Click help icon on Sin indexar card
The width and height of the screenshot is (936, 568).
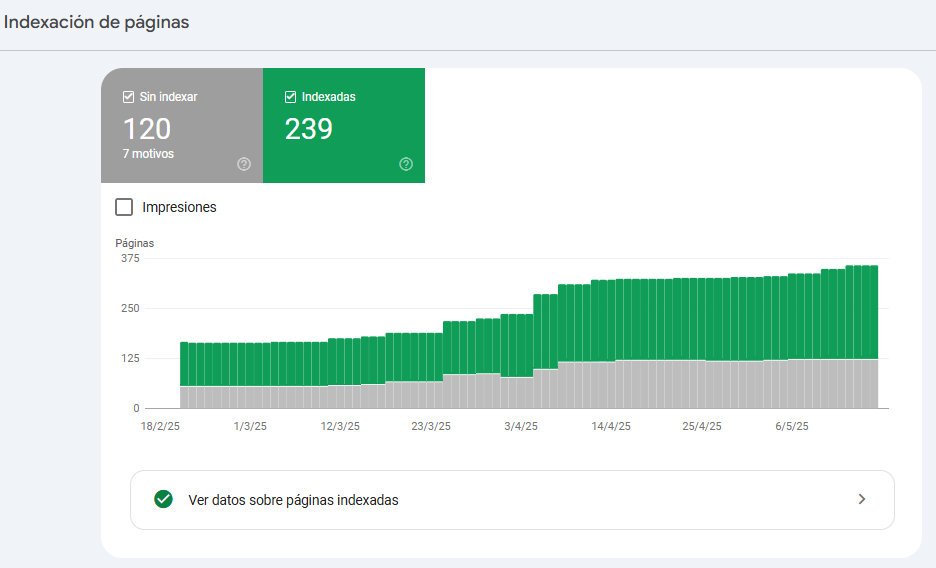(x=244, y=164)
